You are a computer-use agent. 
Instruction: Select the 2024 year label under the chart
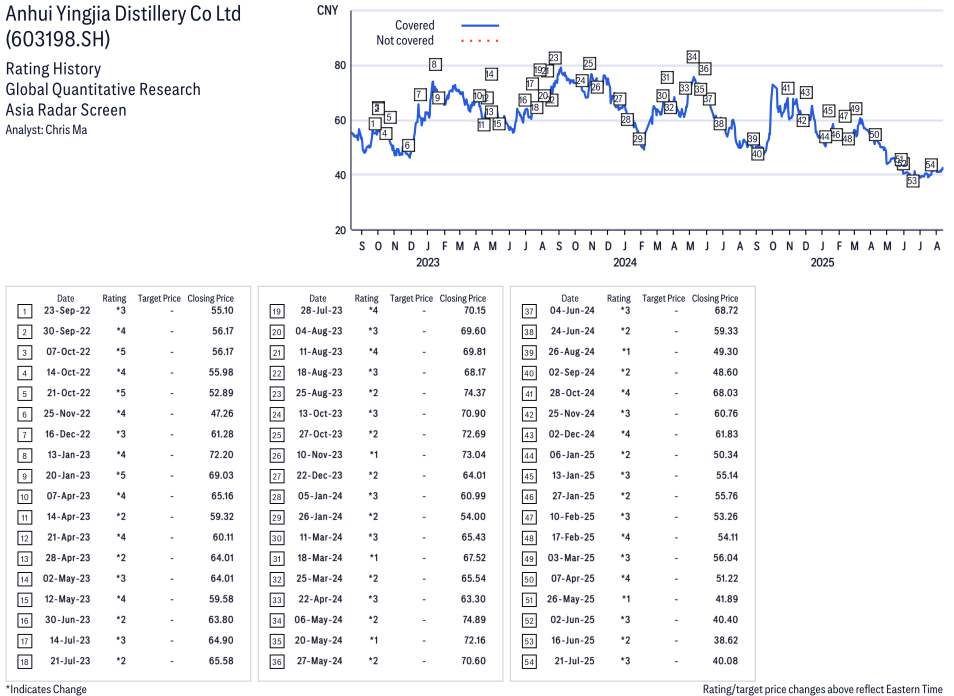pyautogui.click(x=625, y=262)
